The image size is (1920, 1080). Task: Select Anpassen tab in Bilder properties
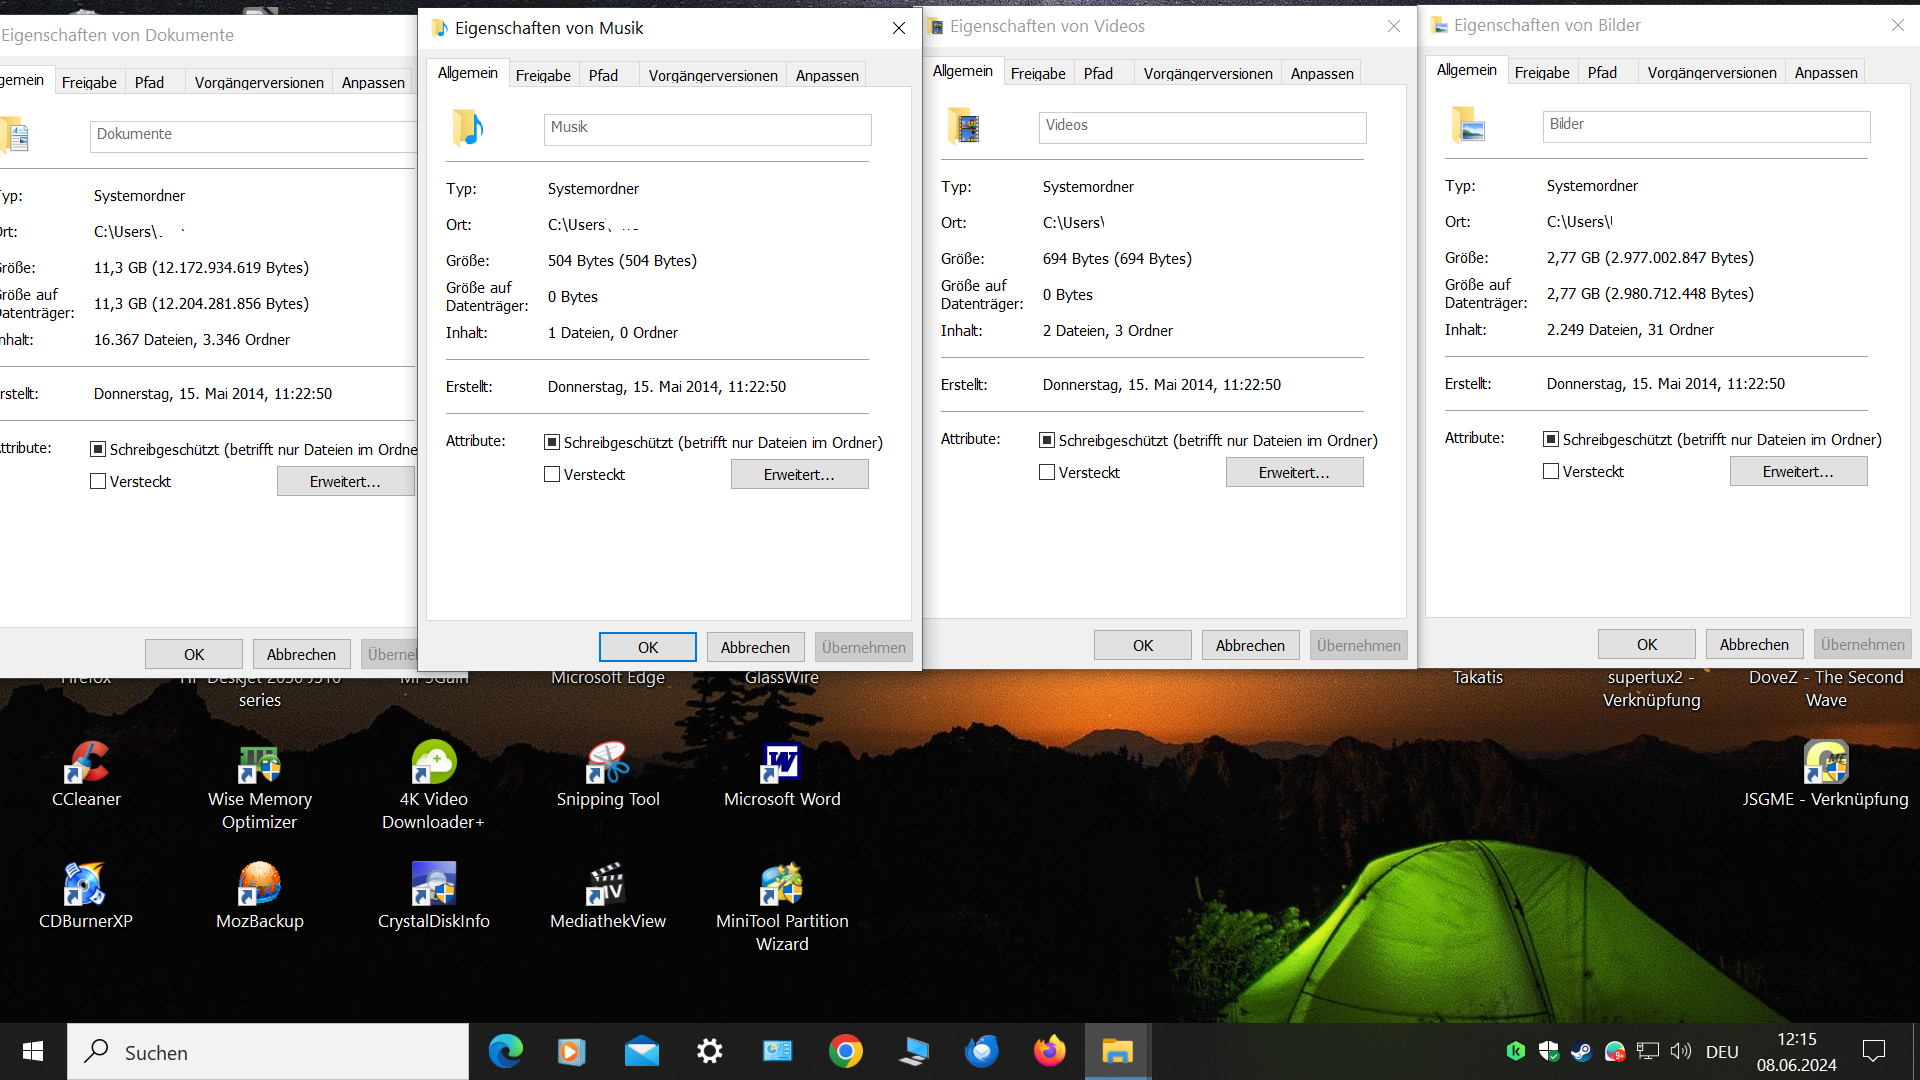1825,73
